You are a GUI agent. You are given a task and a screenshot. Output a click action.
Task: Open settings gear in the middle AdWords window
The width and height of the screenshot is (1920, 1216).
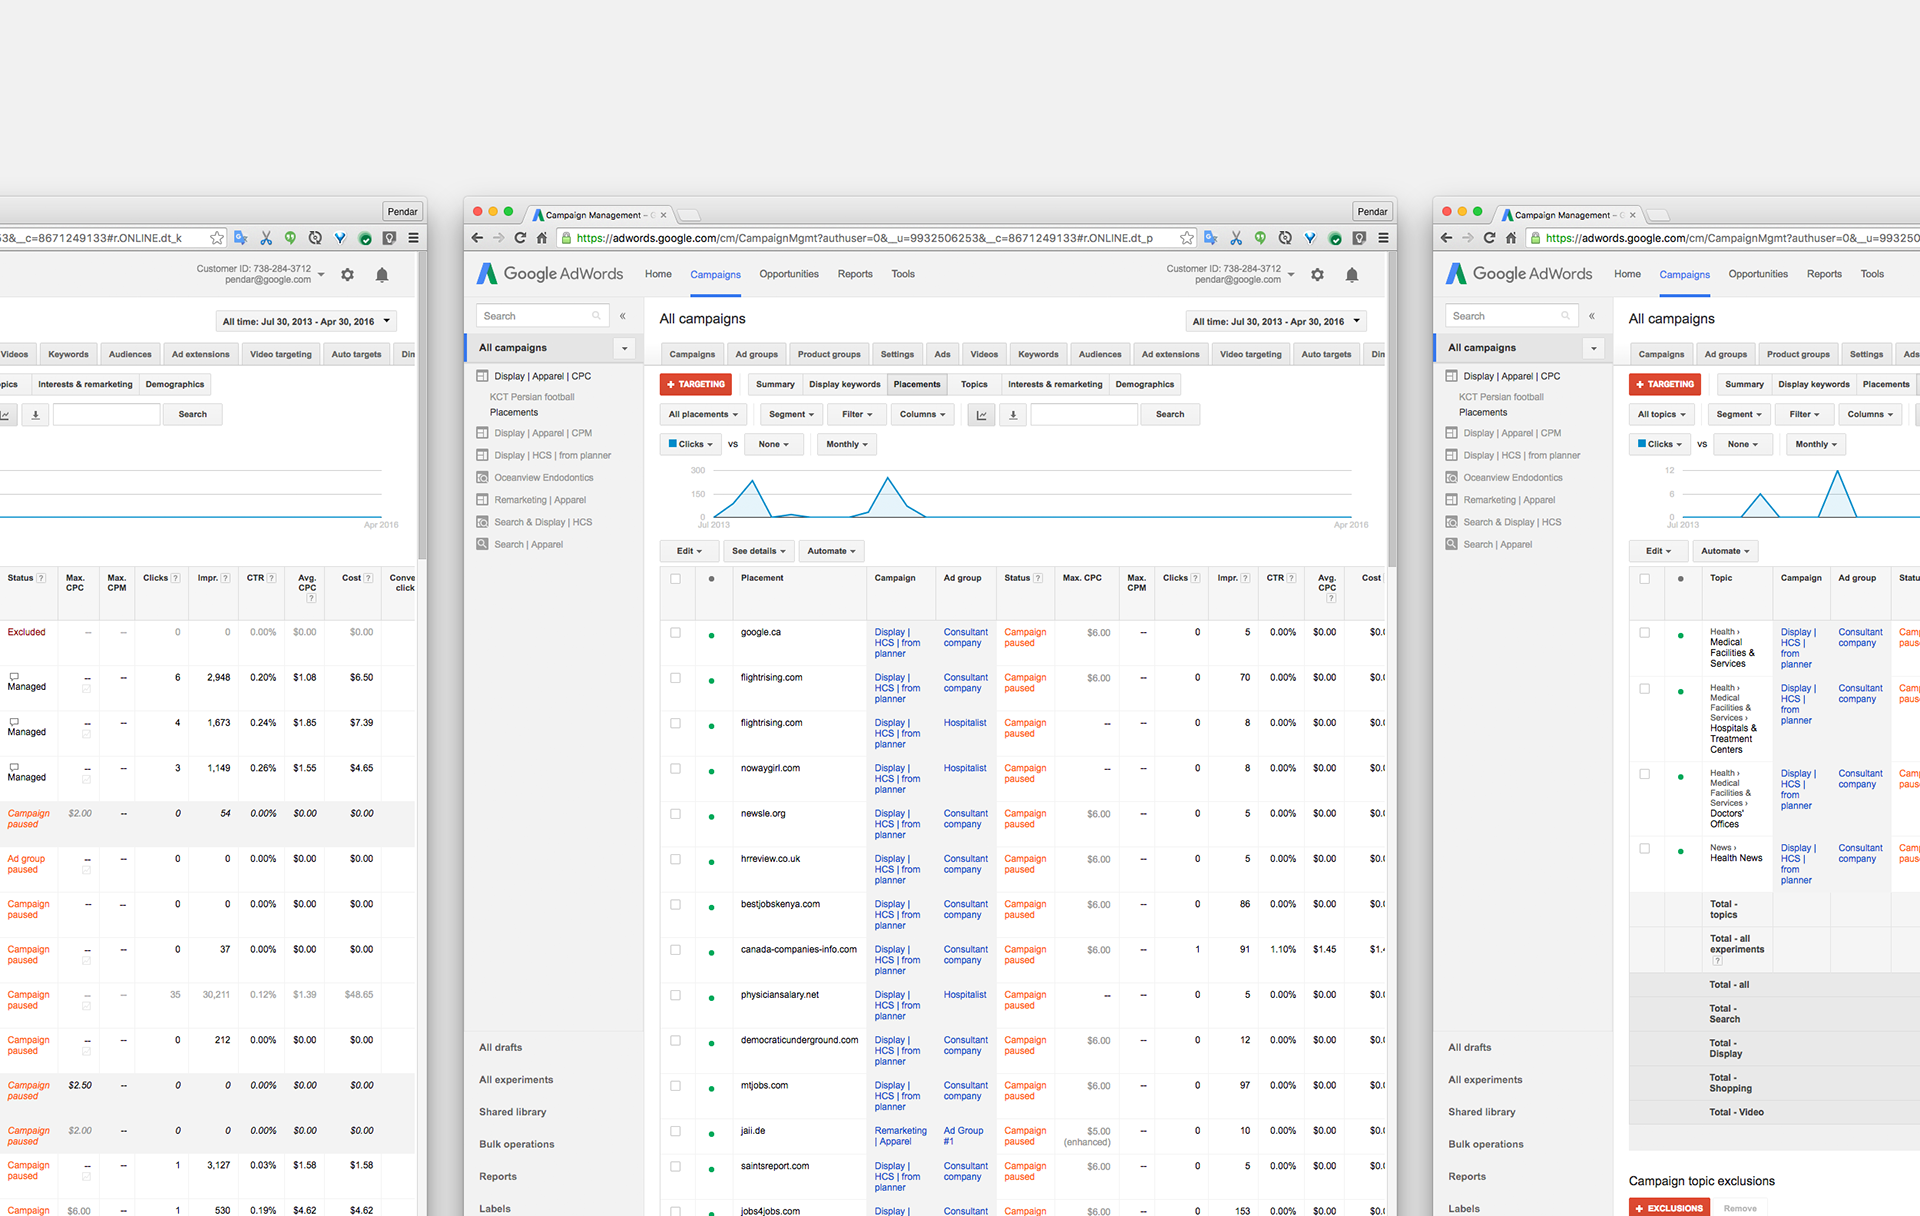coord(1317,275)
